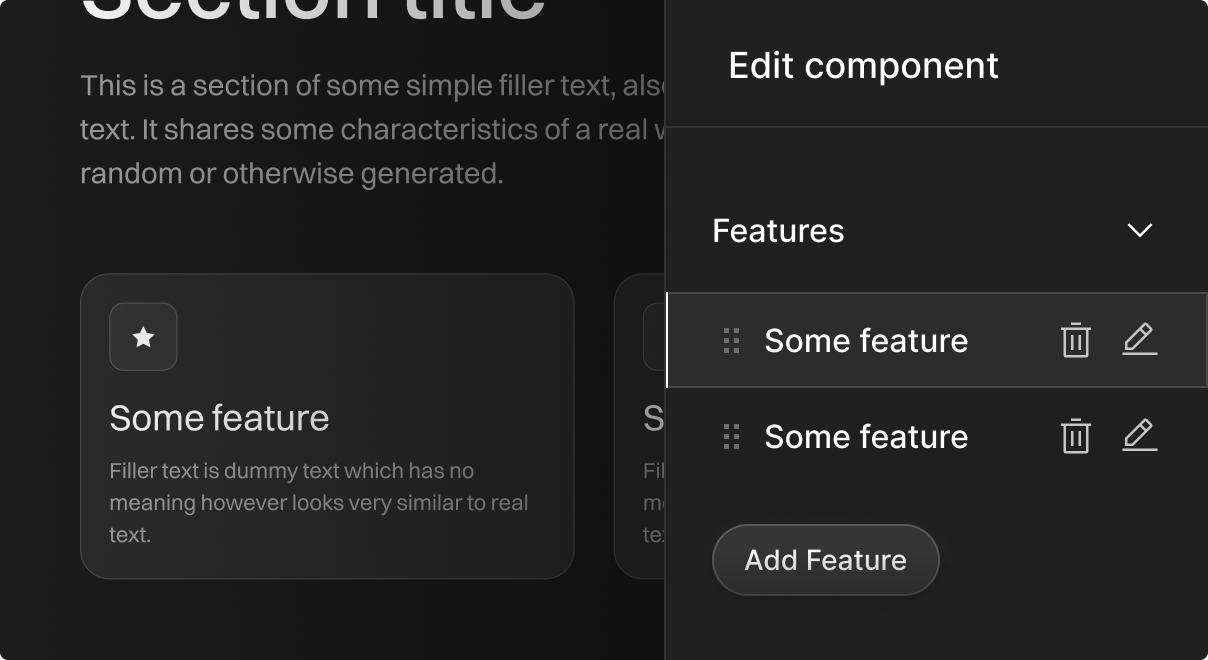Click the Edit component panel heading
Viewport: 1208px width, 660px height.
pyautogui.click(x=863, y=66)
